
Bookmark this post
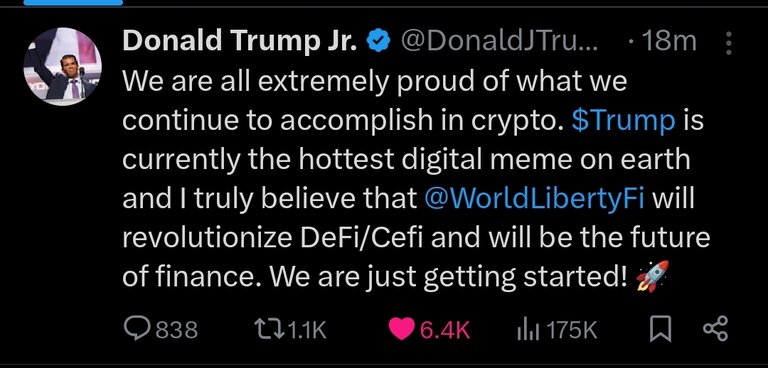(660, 329)
